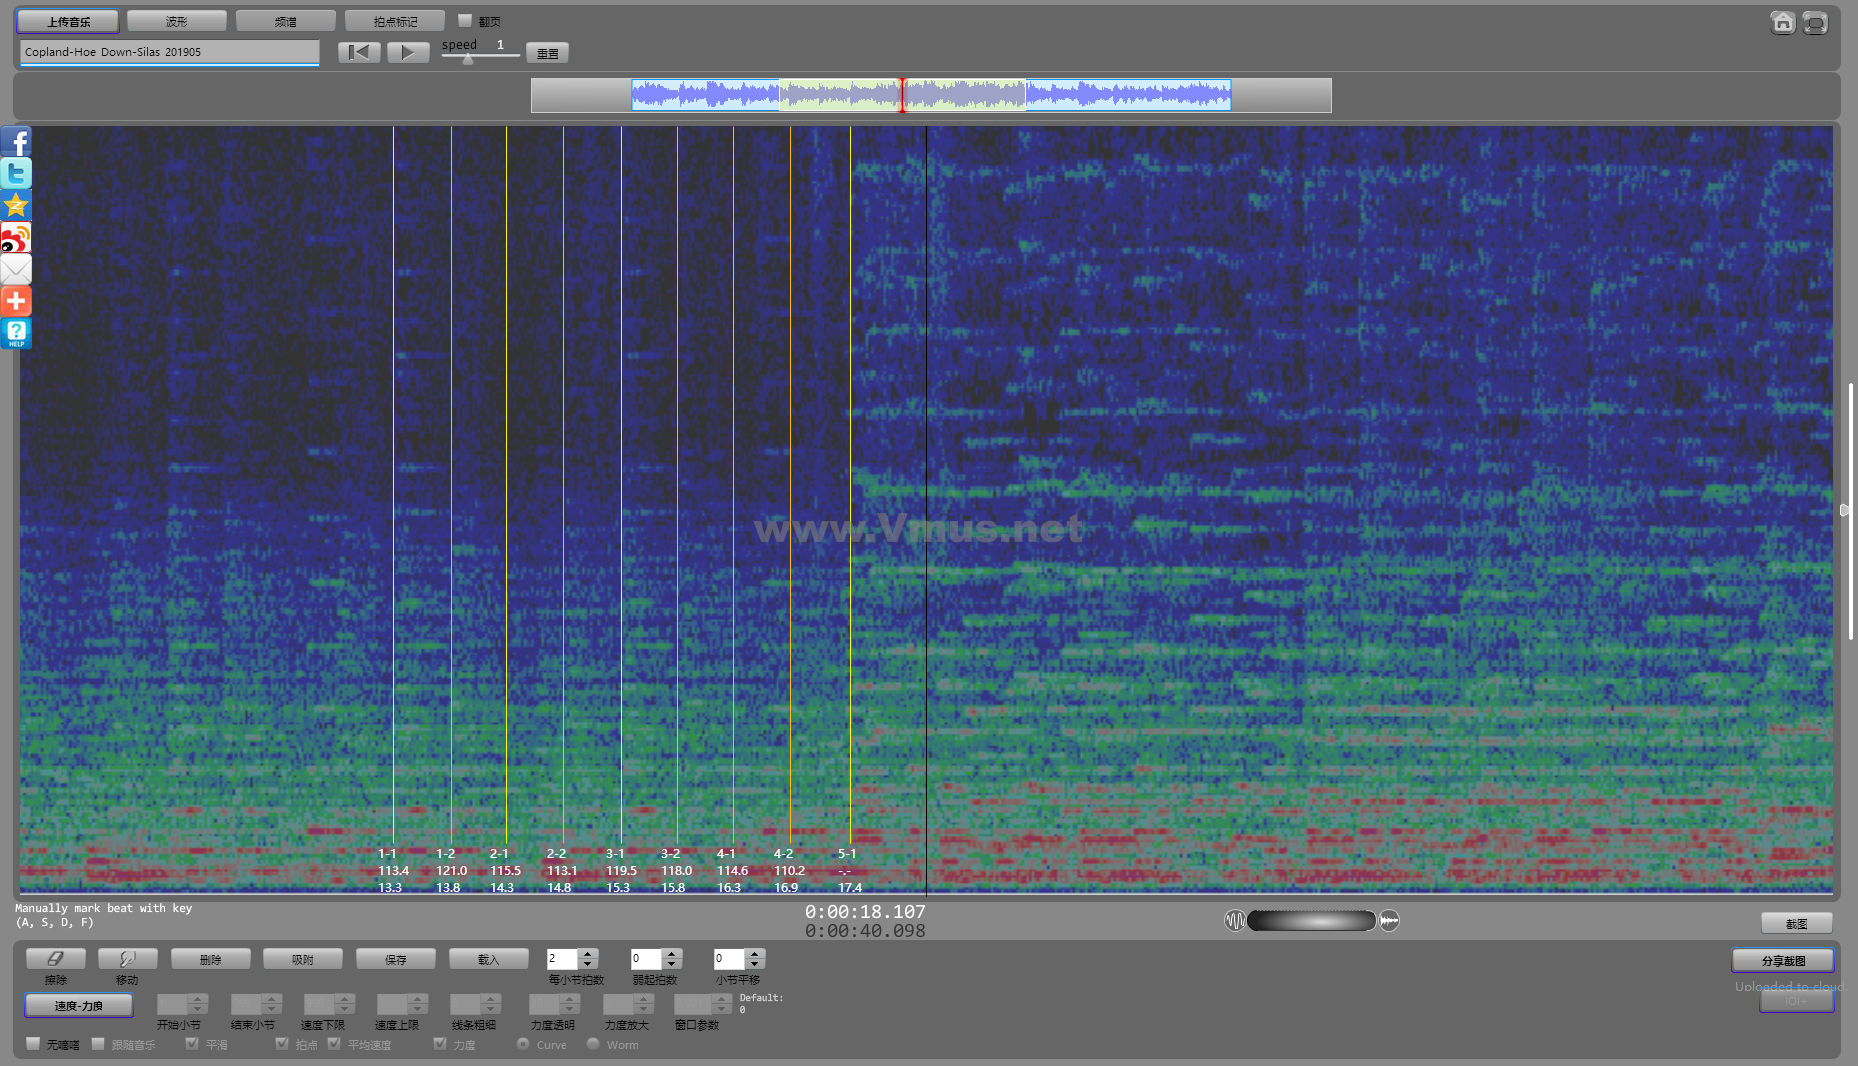Click the grayscale gradient contrast bar
Screen dimensions: 1858x1066
pyautogui.click(x=1311, y=920)
